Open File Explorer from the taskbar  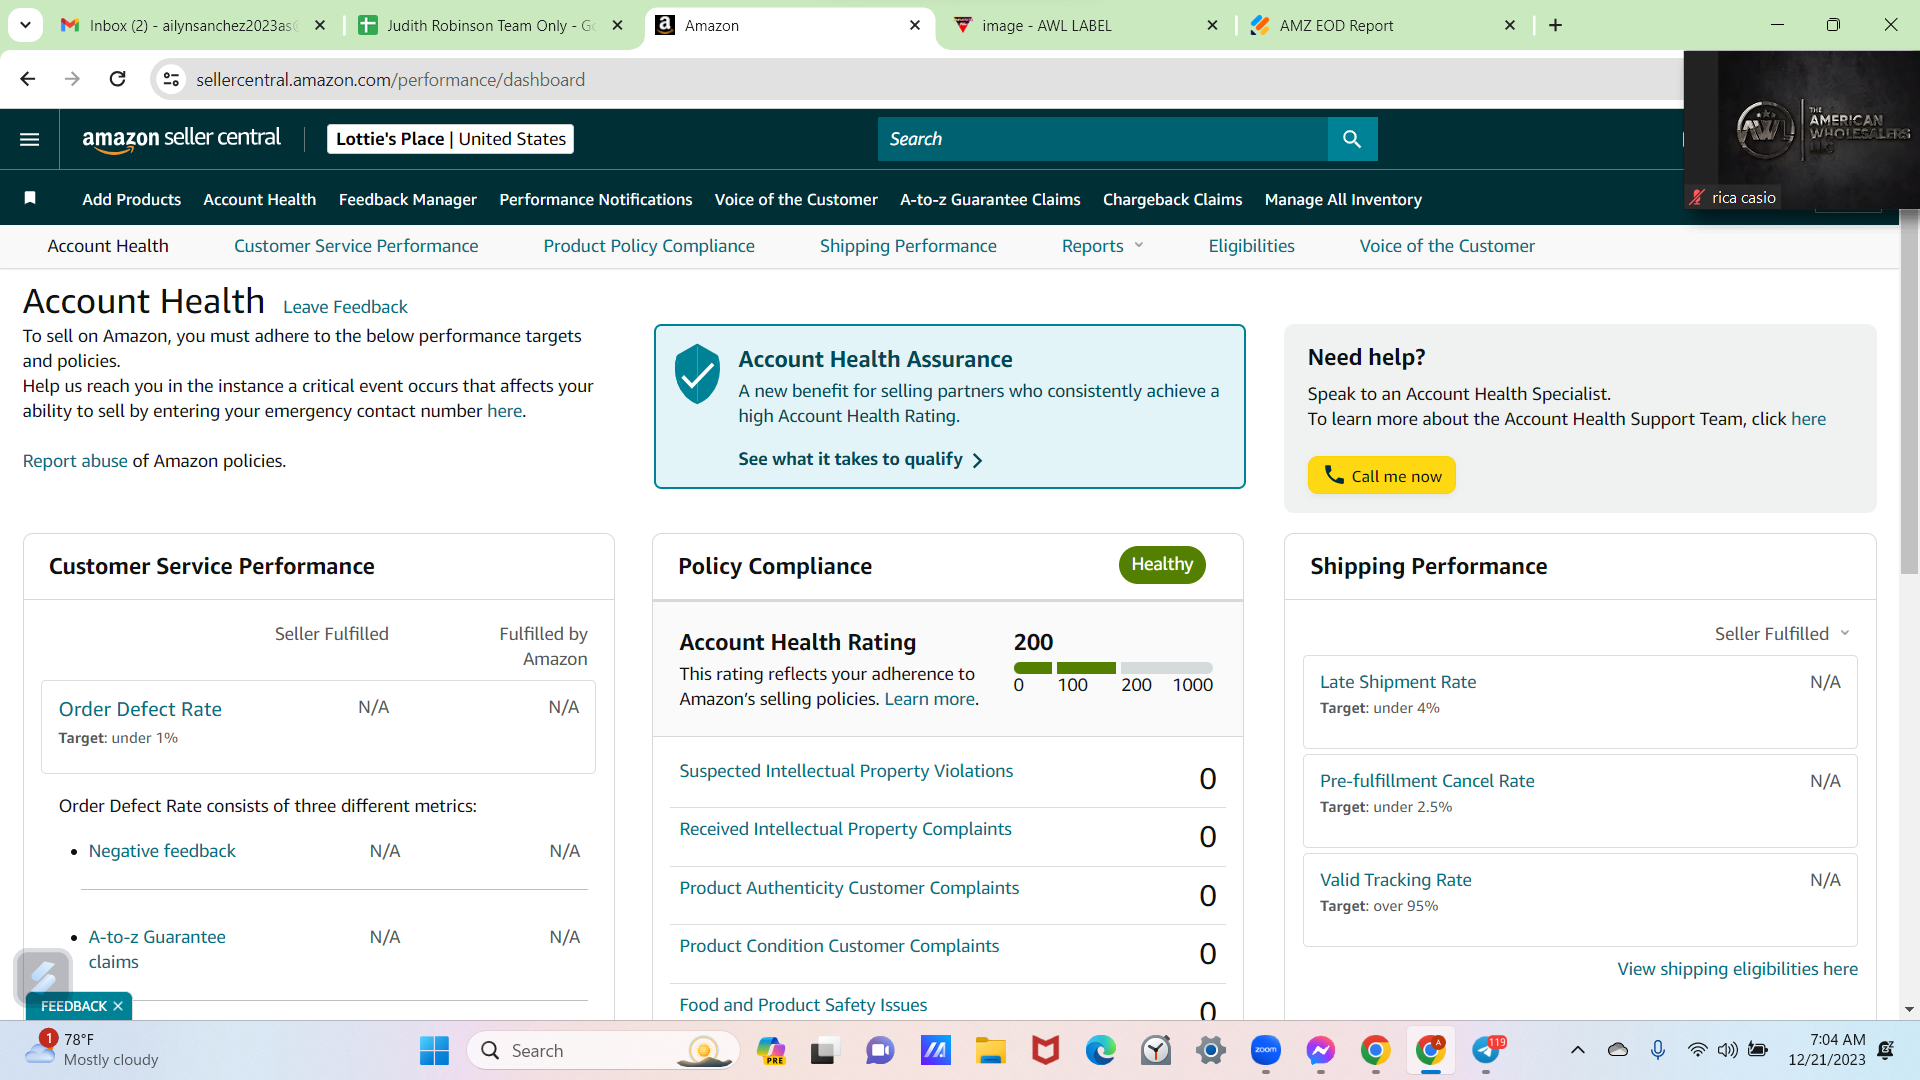990,1050
